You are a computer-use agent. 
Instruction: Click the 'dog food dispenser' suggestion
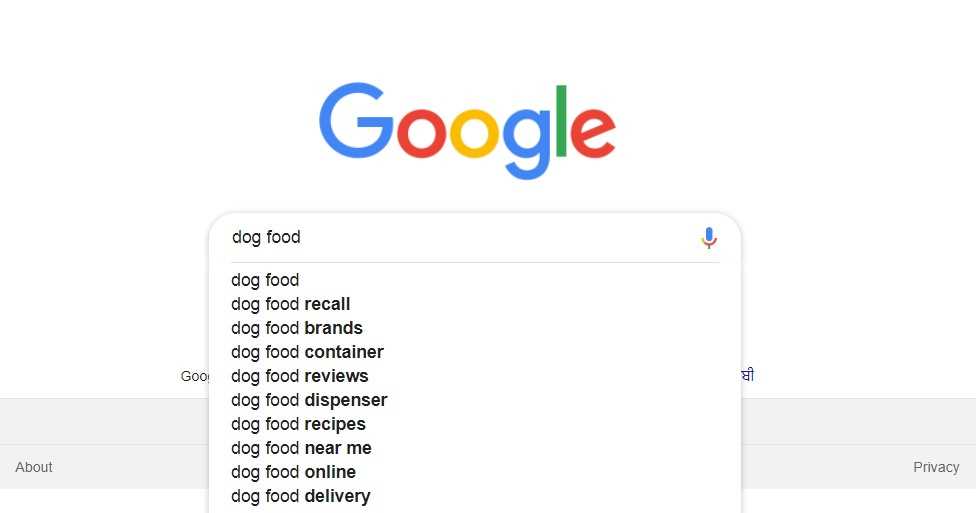(x=309, y=400)
